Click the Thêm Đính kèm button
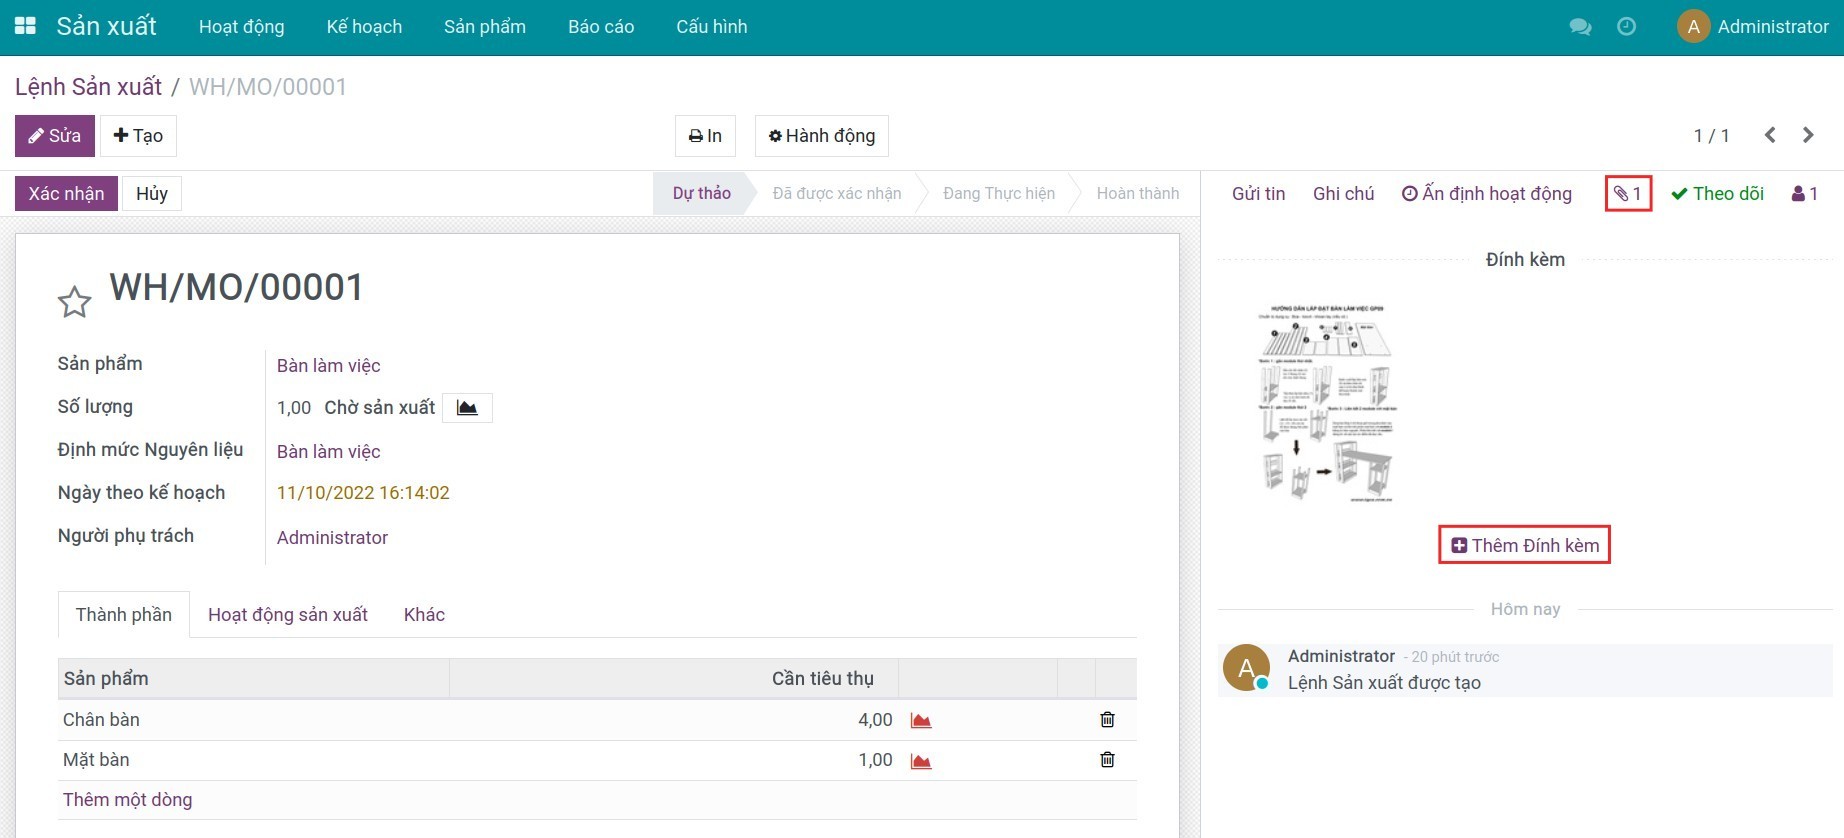The image size is (1844, 838). tap(1525, 546)
